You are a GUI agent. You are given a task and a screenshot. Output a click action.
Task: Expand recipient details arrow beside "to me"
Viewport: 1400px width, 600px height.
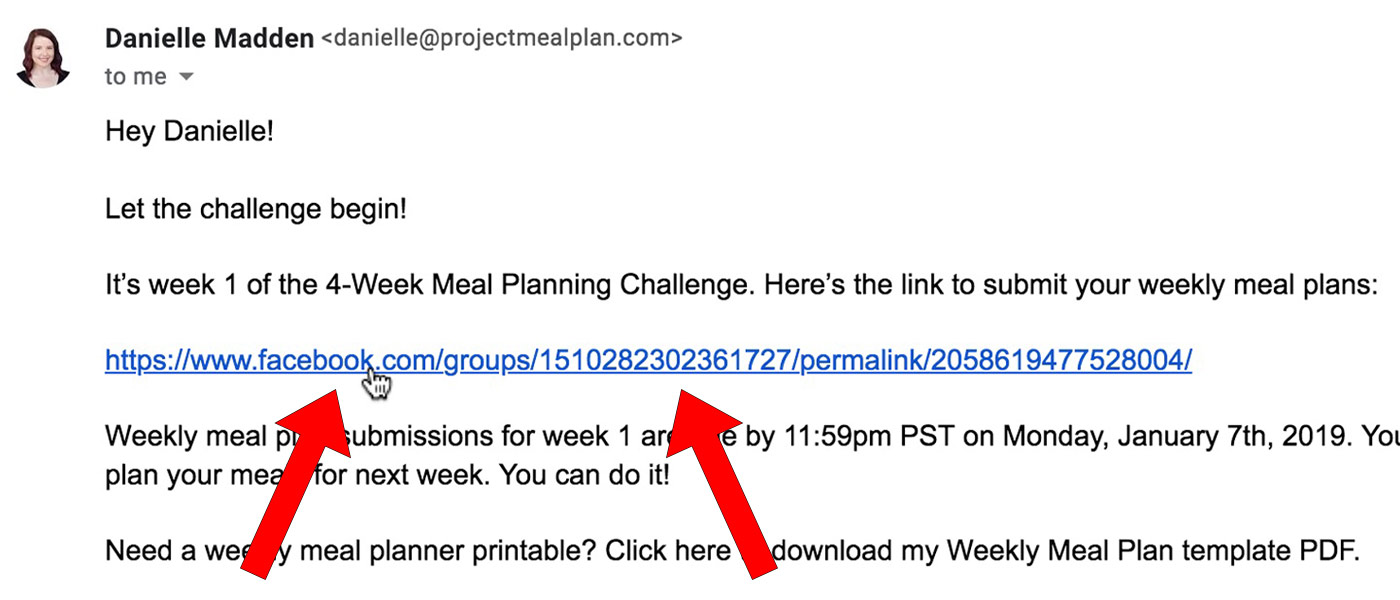pyautogui.click(x=186, y=77)
